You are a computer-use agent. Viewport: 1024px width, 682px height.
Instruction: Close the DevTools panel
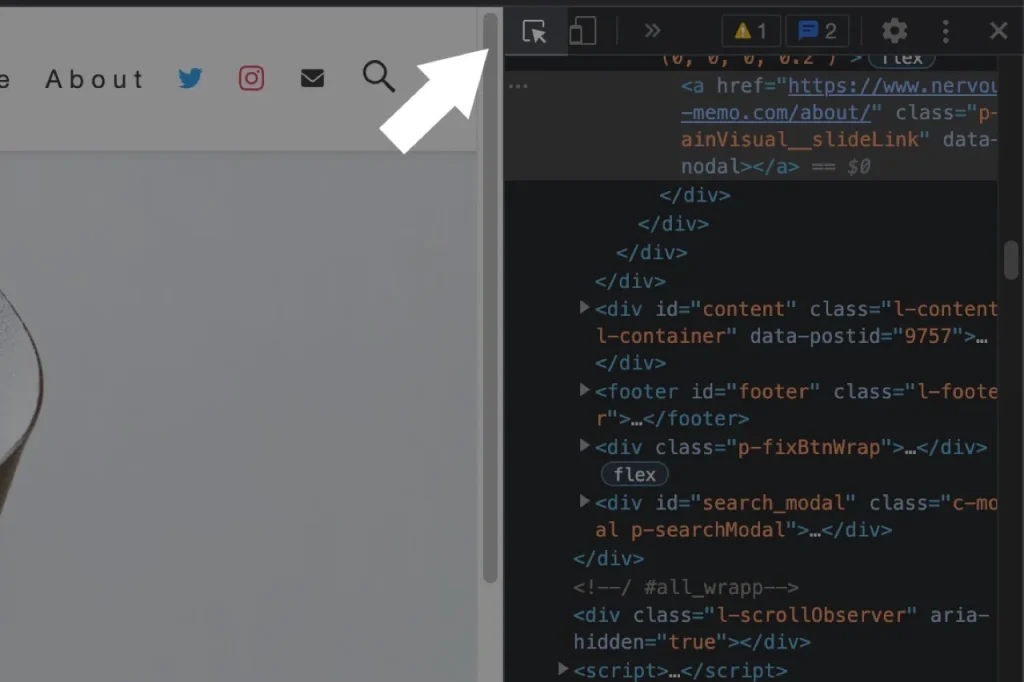coord(999,31)
